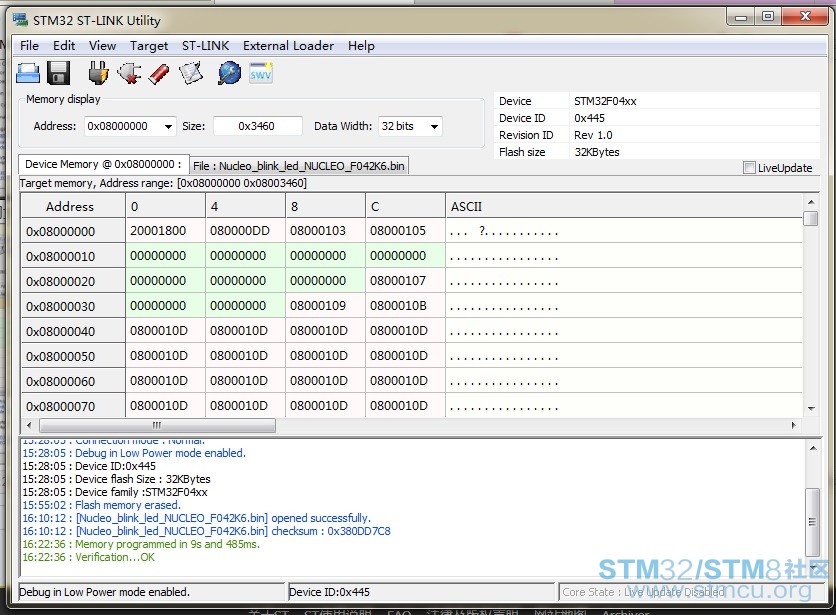Switch to Device Memory @ 0x08000000 tab

coord(103,164)
